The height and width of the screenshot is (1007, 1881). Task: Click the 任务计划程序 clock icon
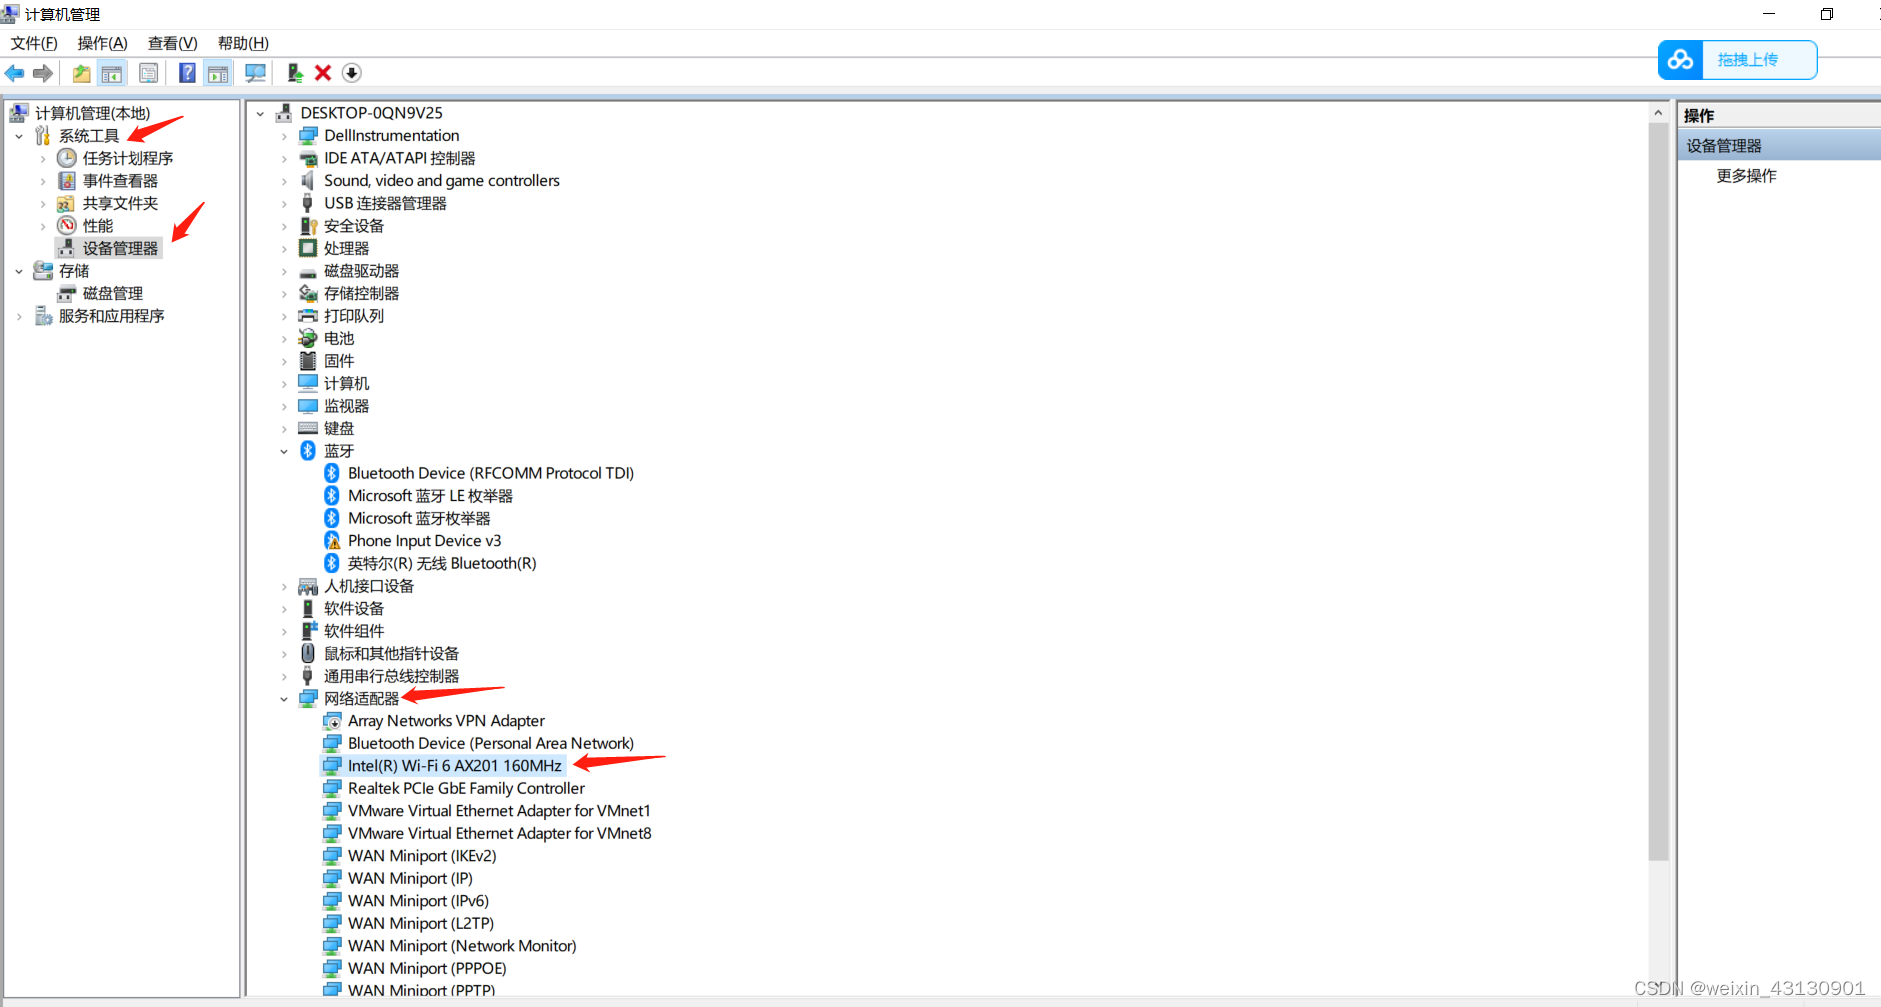click(x=67, y=158)
